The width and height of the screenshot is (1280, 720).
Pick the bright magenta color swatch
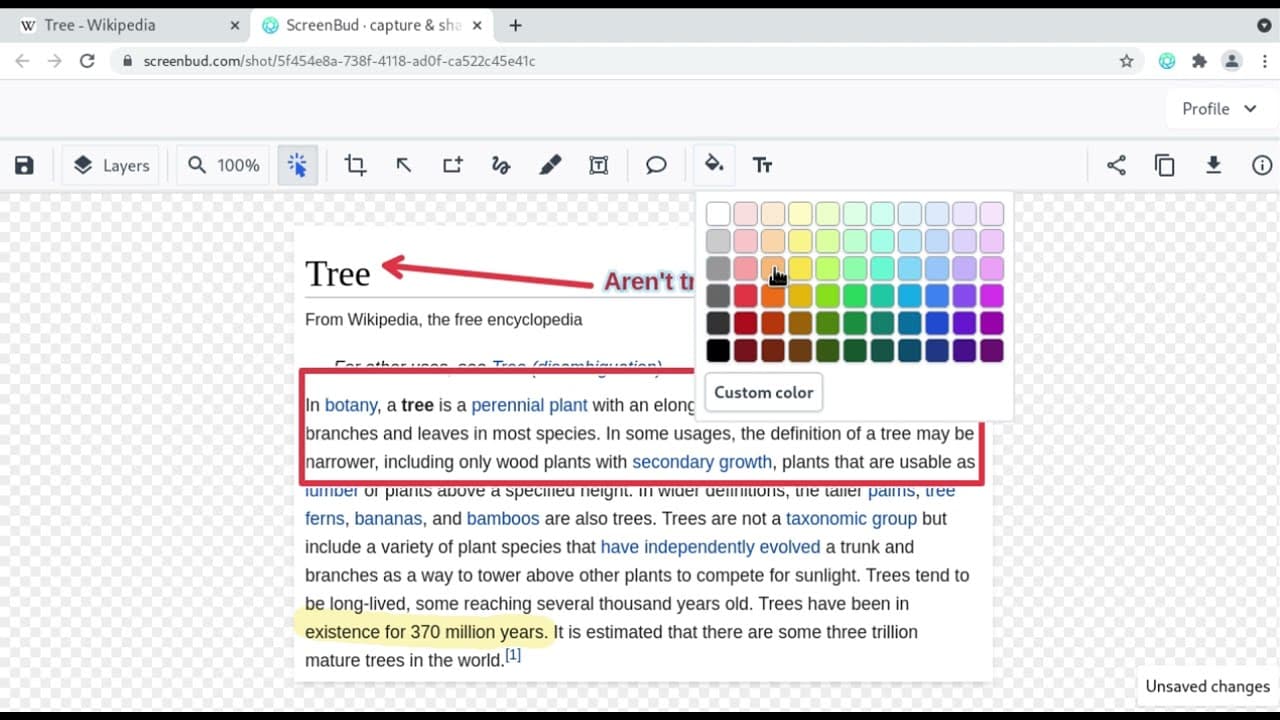click(991, 295)
